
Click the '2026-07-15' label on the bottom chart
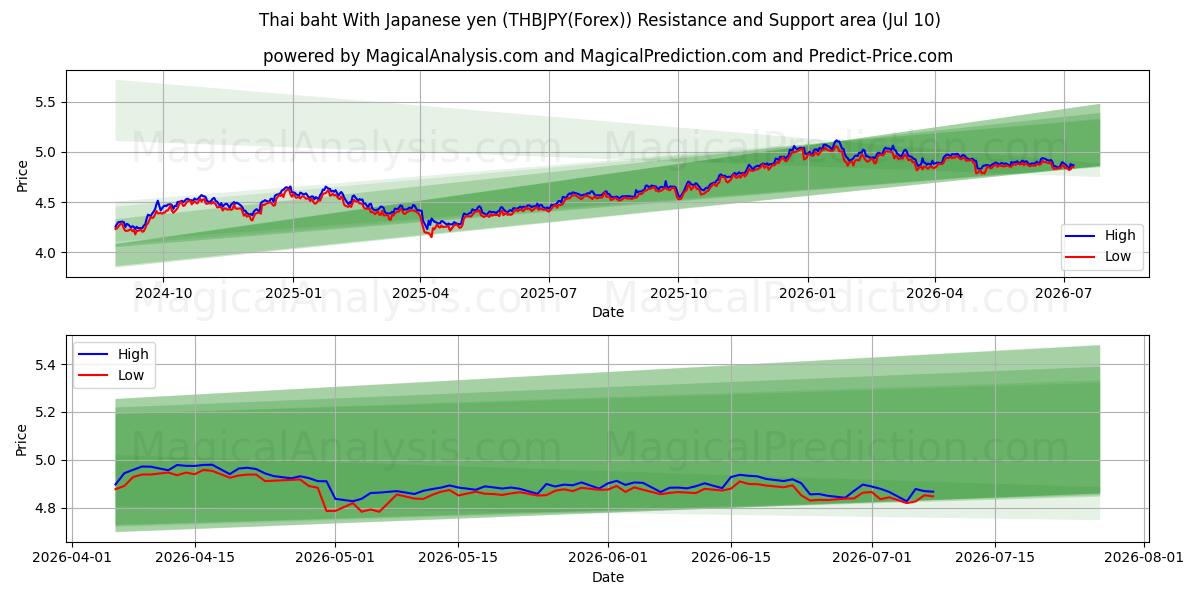(x=994, y=558)
